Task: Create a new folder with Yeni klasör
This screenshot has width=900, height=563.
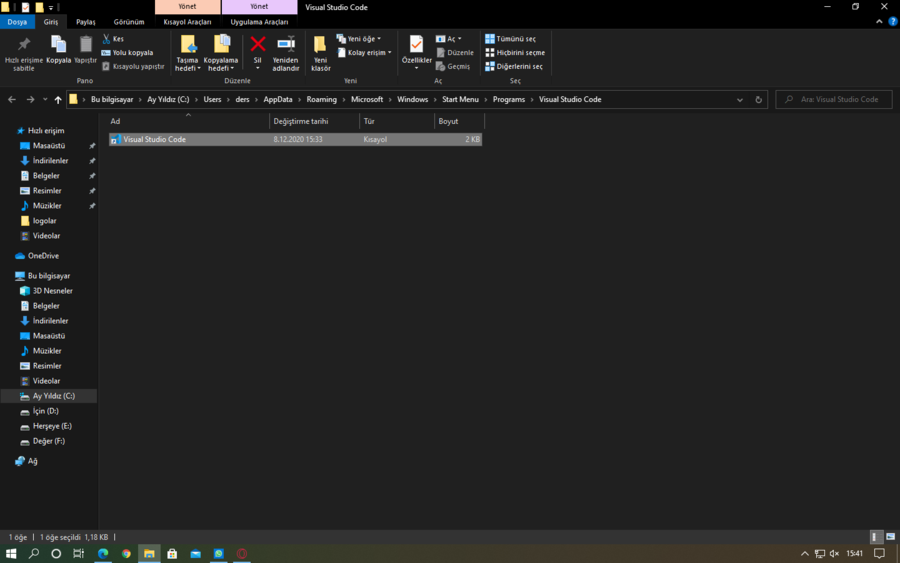Action: [320, 53]
